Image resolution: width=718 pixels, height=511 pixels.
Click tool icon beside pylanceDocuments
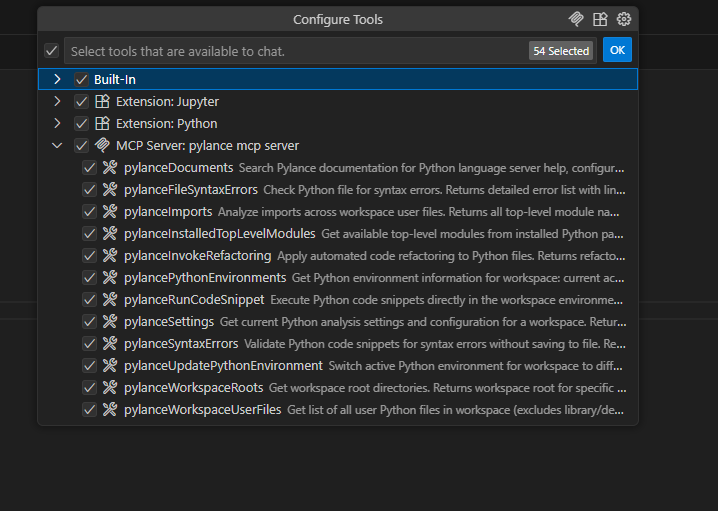point(110,168)
